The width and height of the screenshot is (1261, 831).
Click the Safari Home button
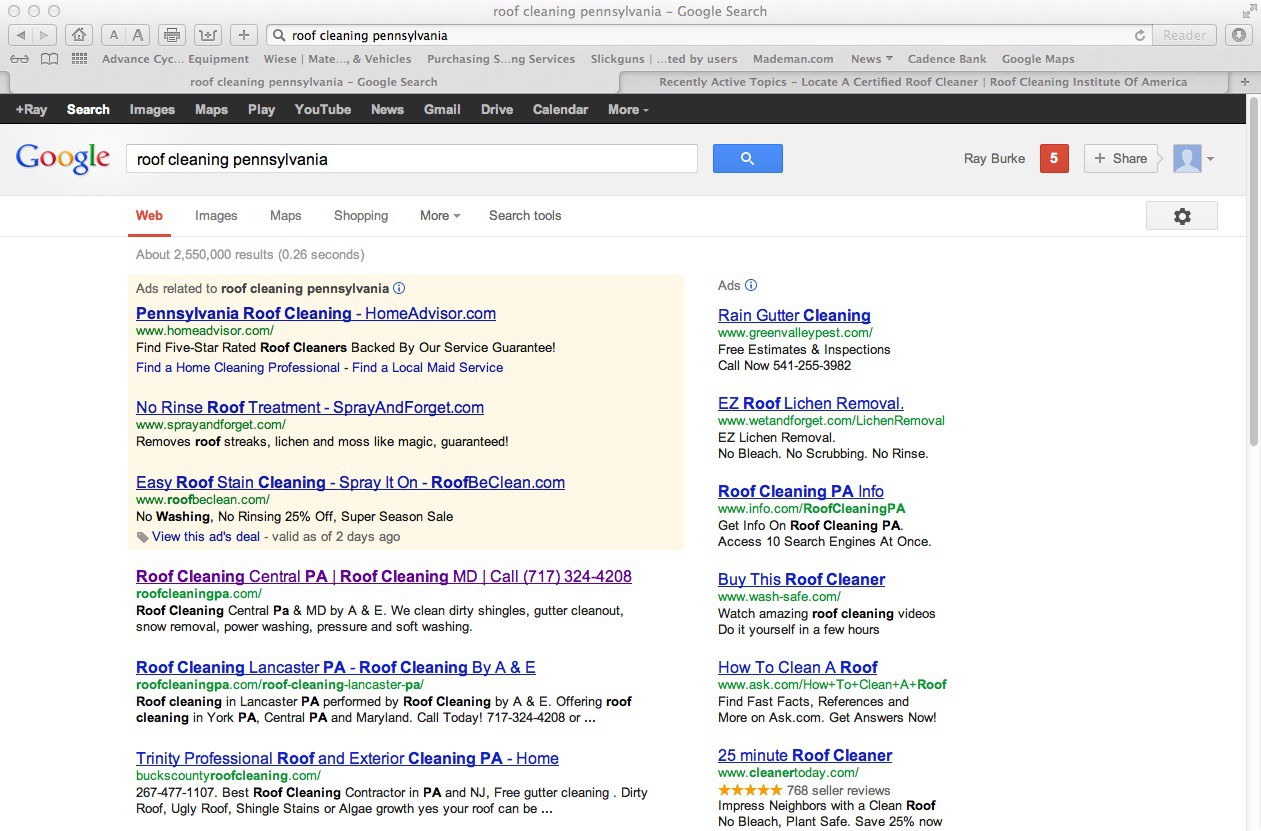(x=79, y=35)
